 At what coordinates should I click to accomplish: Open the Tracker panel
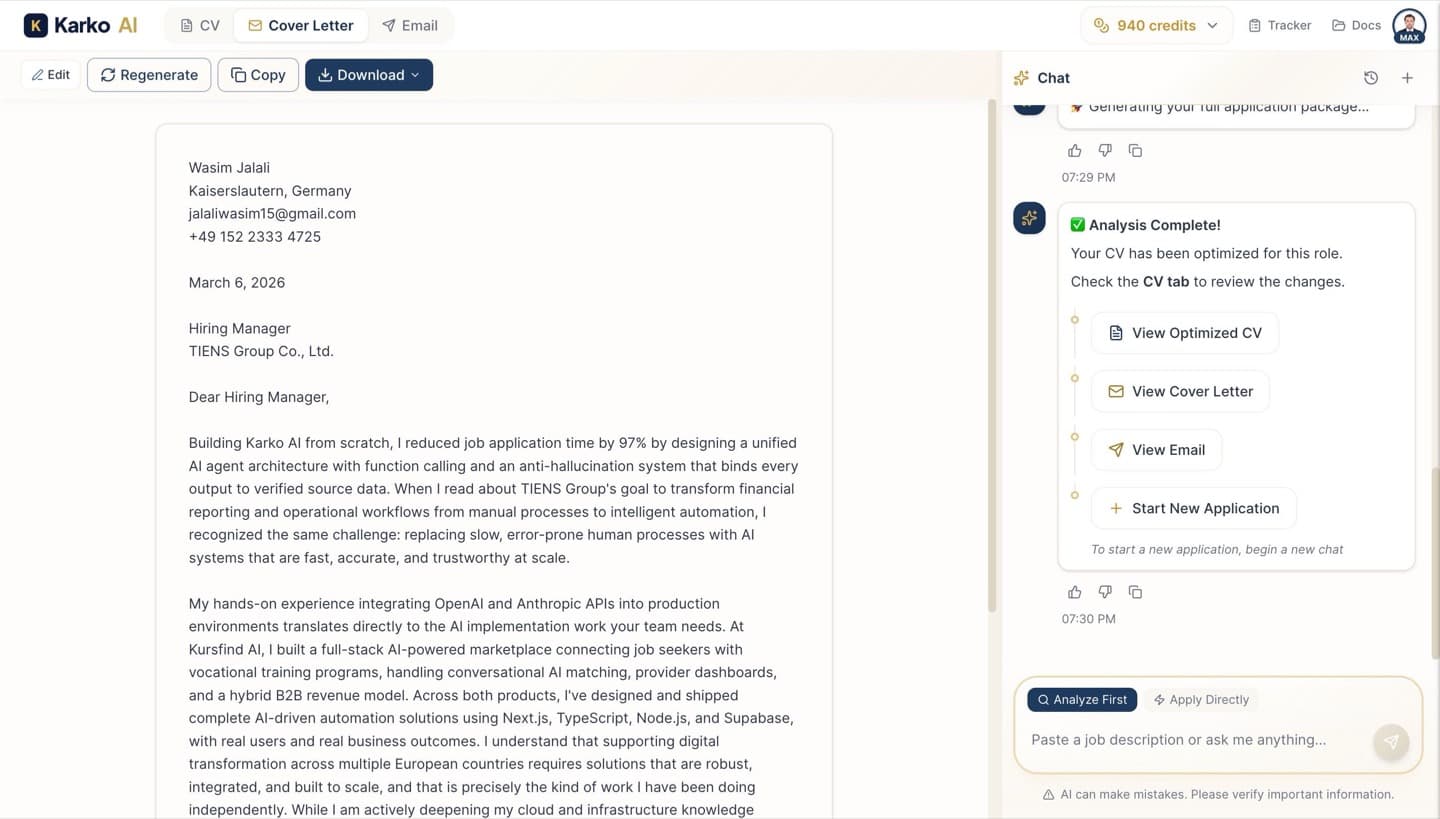coord(1280,25)
